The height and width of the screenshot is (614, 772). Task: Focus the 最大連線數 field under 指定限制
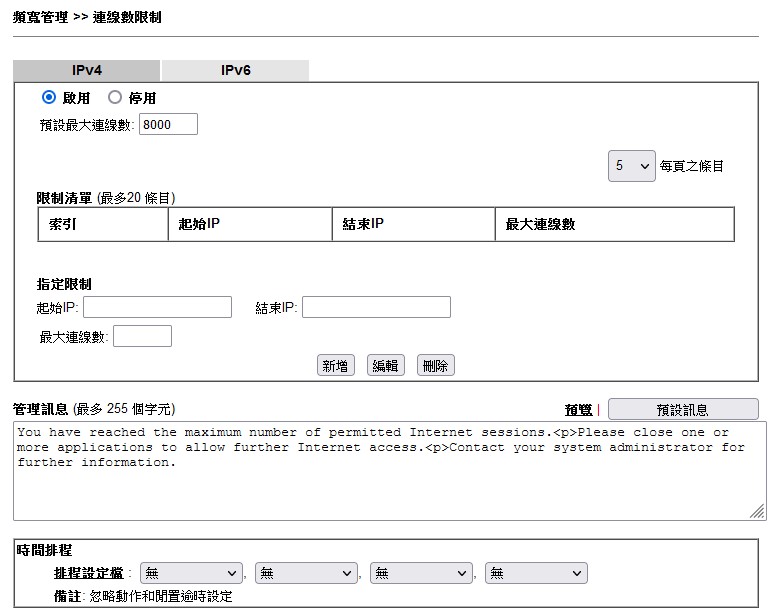(142, 337)
